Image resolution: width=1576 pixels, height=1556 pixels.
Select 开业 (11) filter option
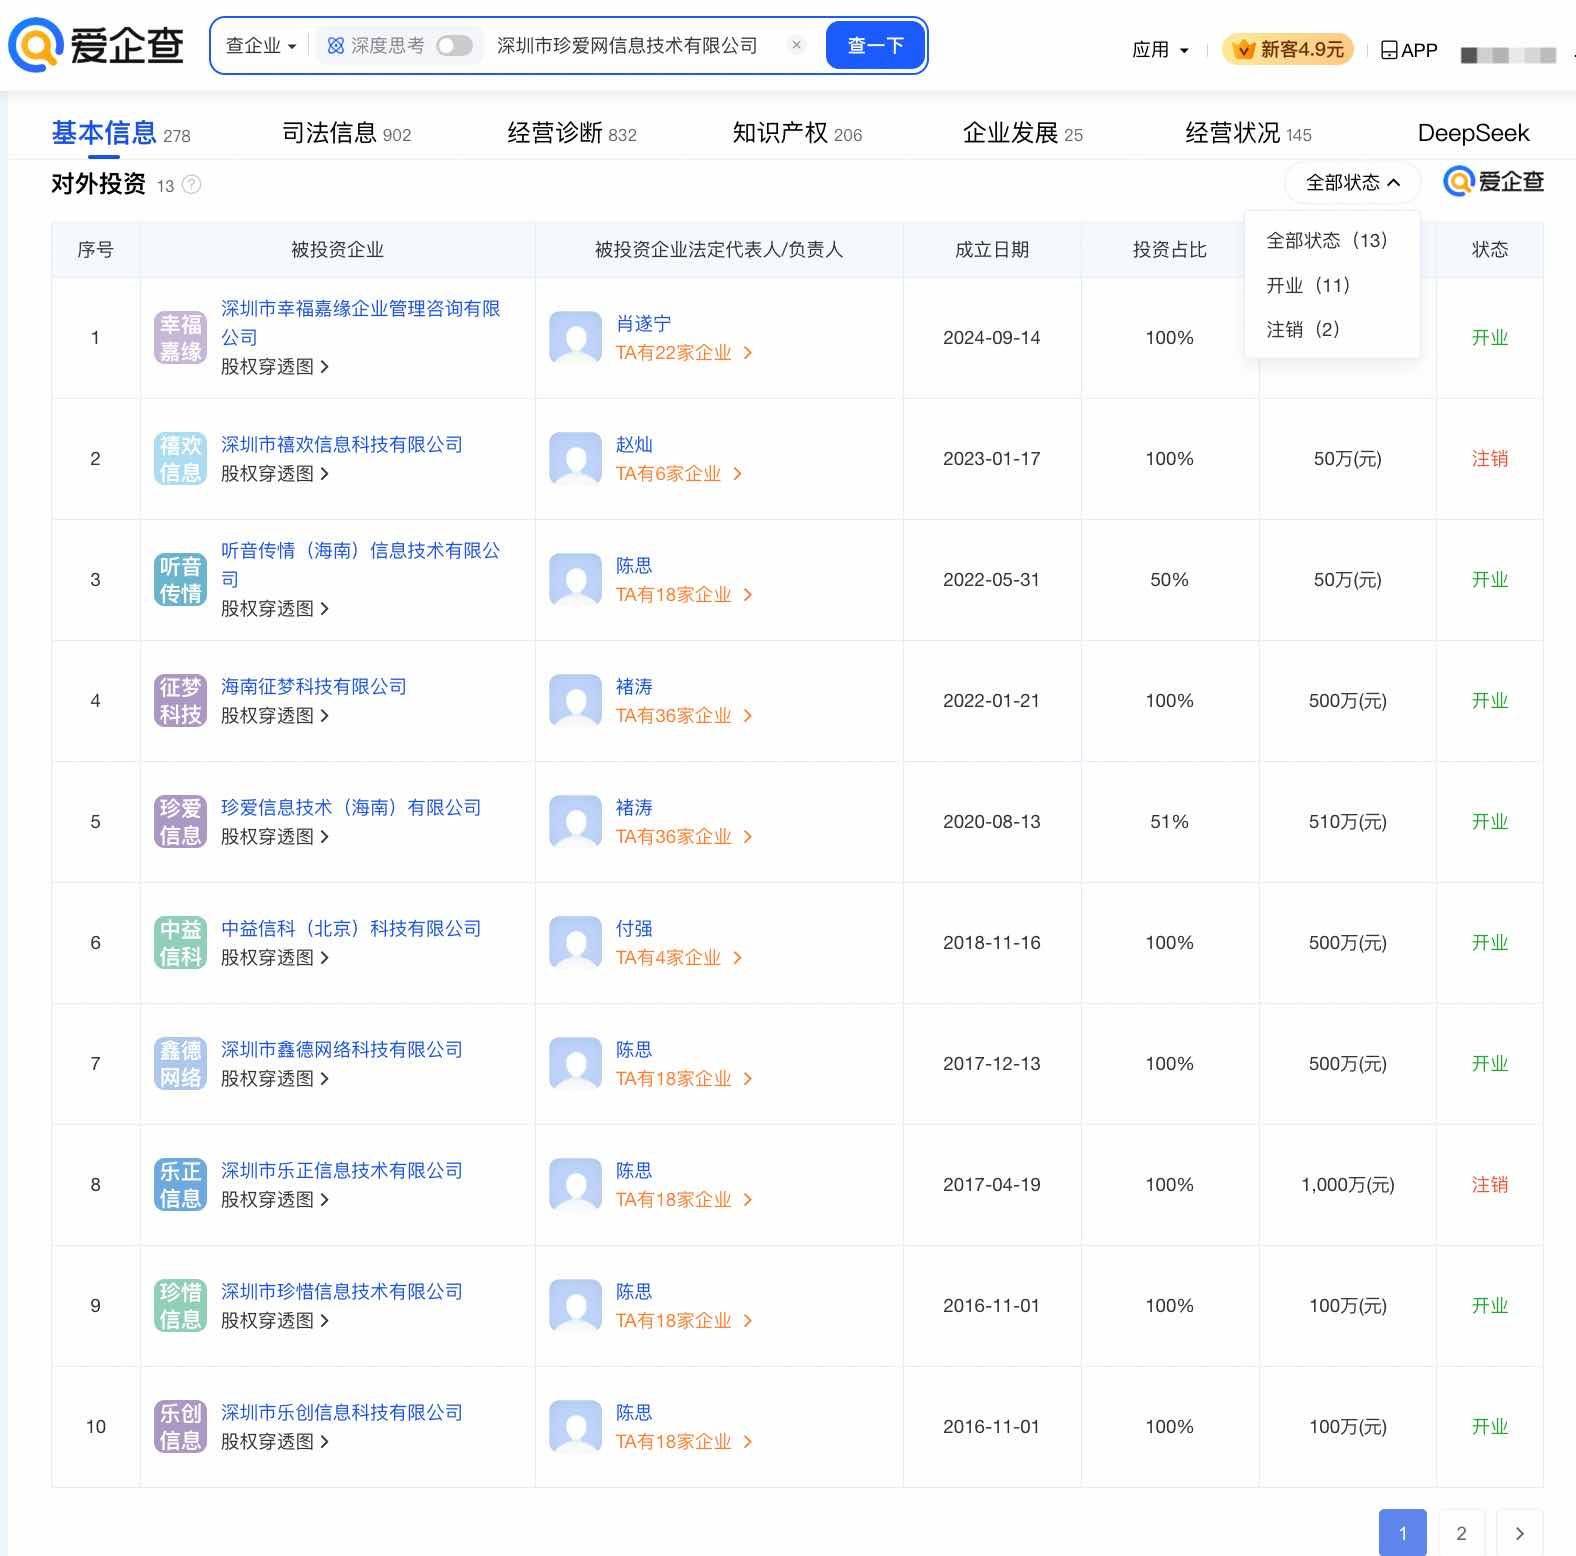1307,286
